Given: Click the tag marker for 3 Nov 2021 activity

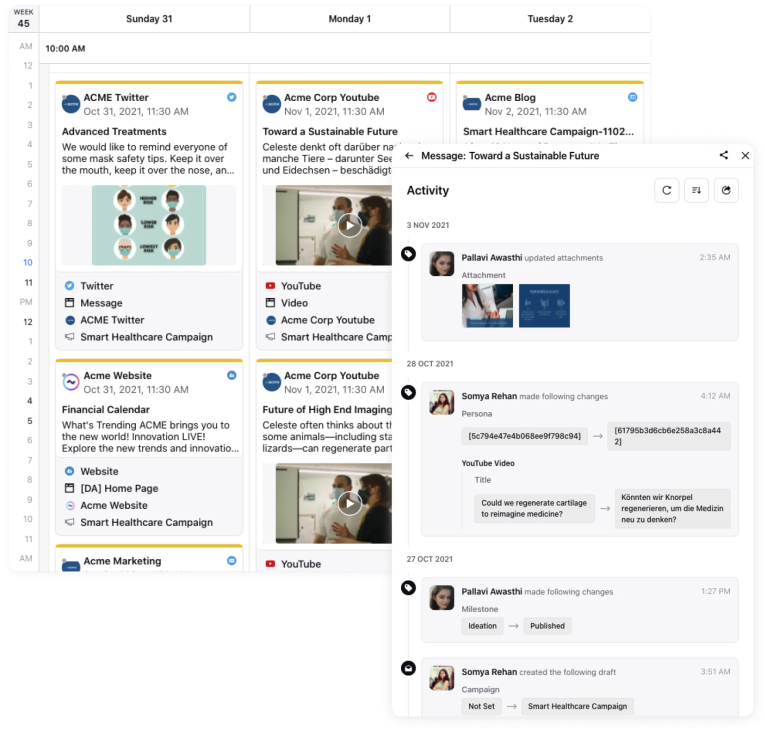Looking at the screenshot, I should tap(408, 254).
